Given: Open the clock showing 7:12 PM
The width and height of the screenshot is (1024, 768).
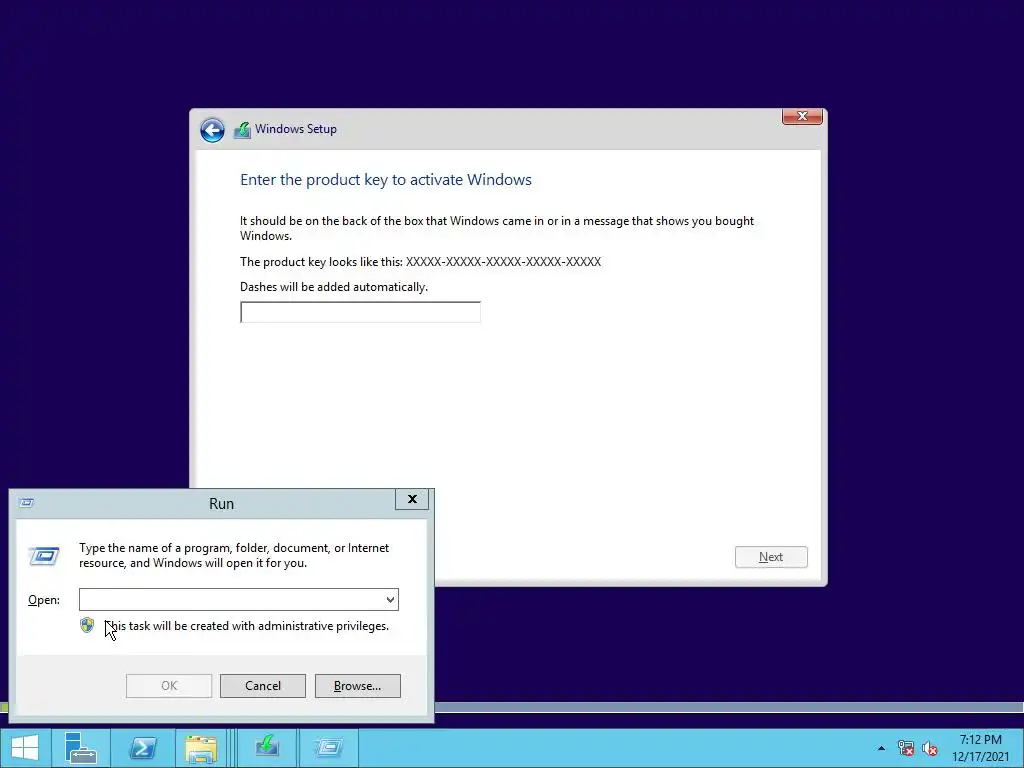Looking at the screenshot, I should tap(980, 748).
